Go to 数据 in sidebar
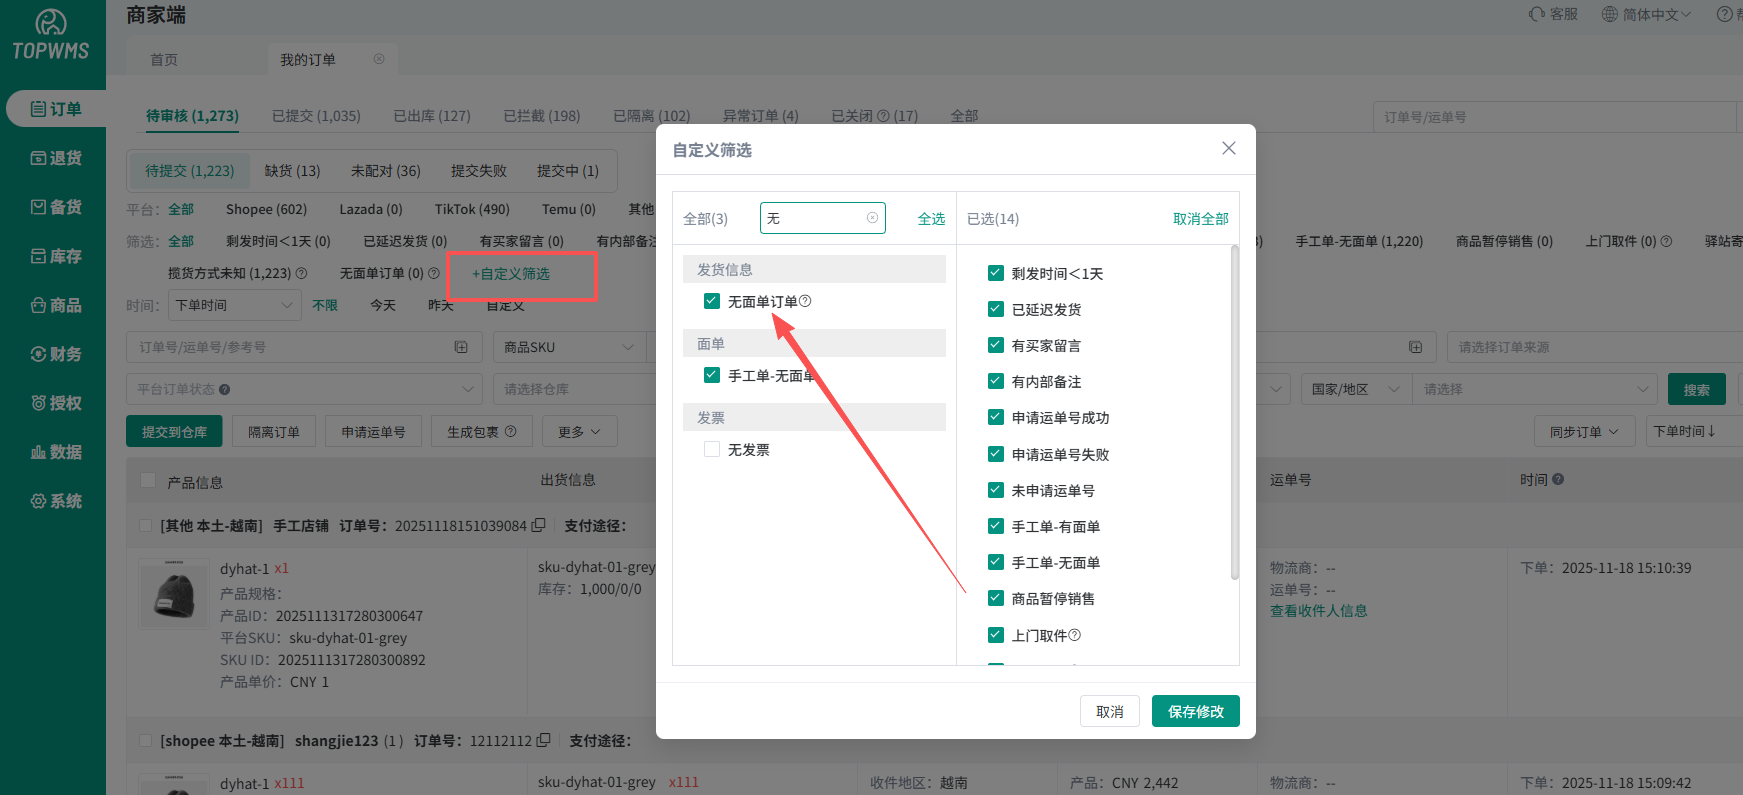The image size is (1743, 795). pos(56,452)
